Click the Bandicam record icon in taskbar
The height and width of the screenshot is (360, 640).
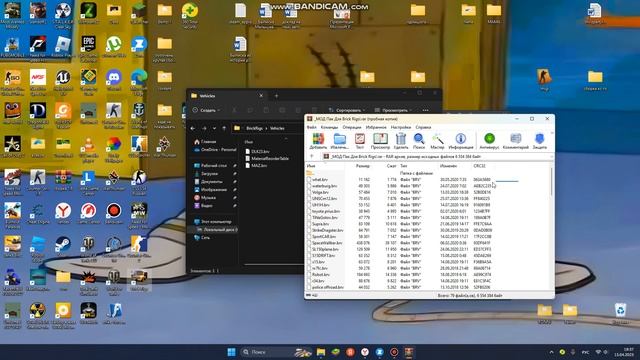pyautogui.click(x=394, y=352)
